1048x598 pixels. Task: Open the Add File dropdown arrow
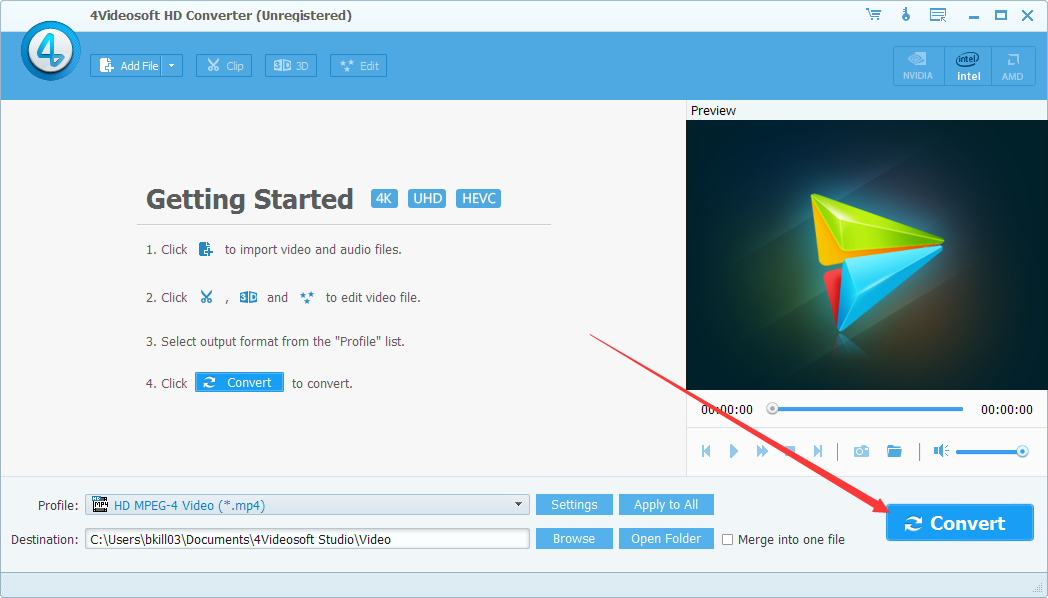click(172, 65)
